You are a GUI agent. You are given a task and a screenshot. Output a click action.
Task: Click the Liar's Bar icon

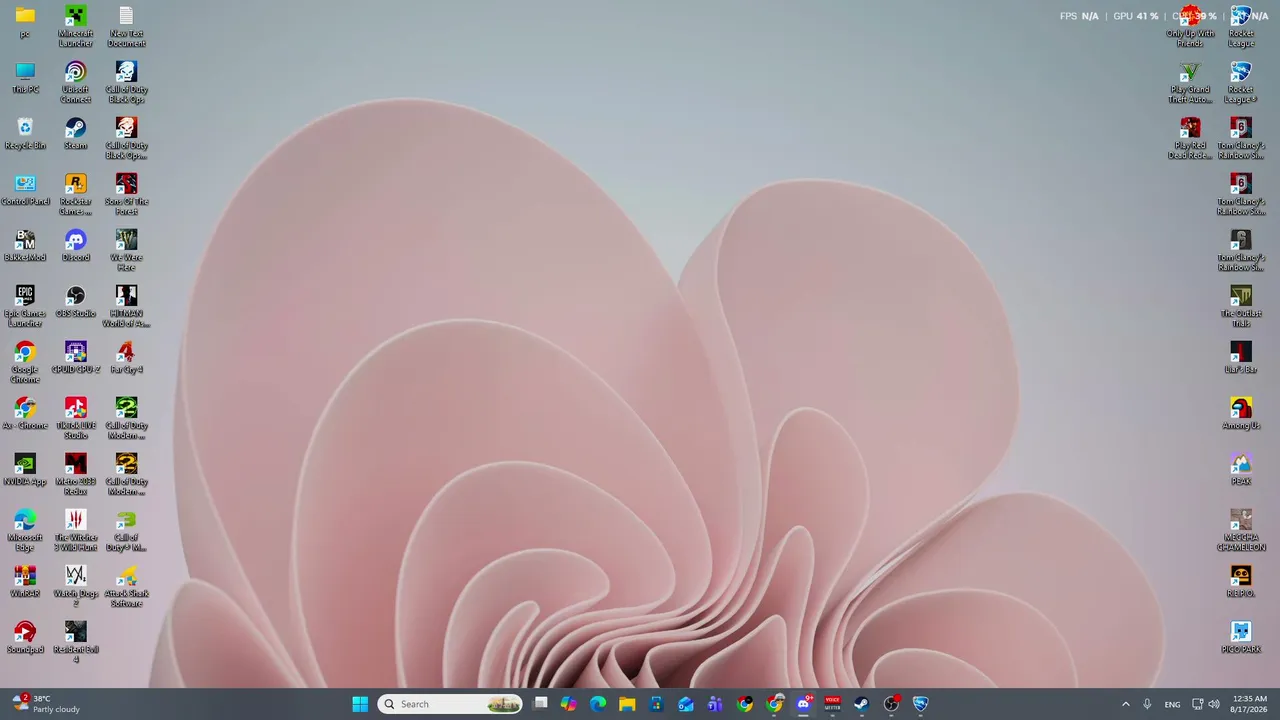pos(1241,357)
